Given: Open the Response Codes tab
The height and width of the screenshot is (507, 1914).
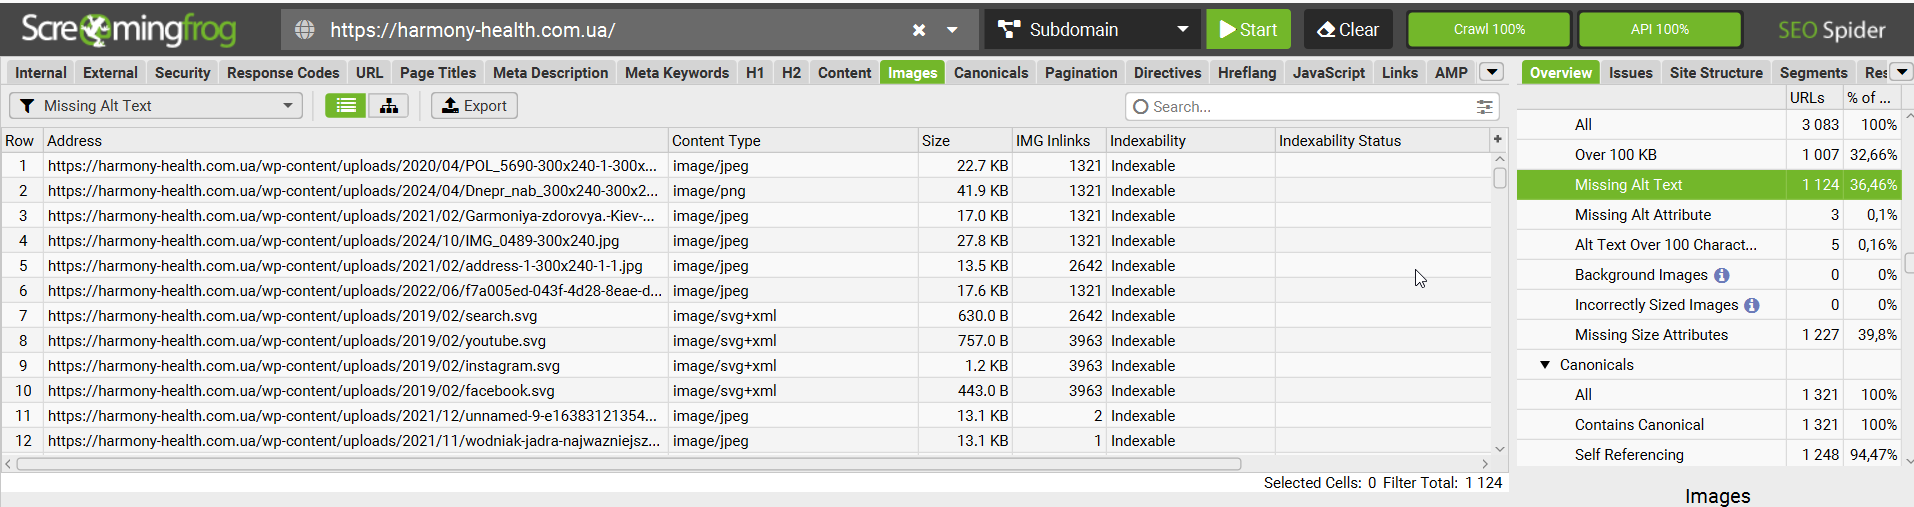Looking at the screenshot, I should (283, 72).
